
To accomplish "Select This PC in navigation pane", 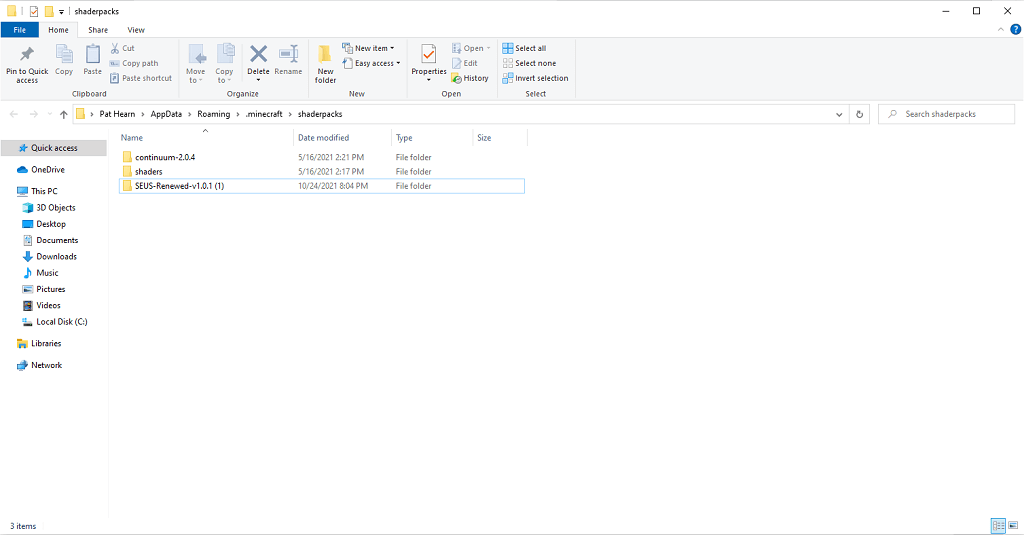I will (x=44, y=191).
